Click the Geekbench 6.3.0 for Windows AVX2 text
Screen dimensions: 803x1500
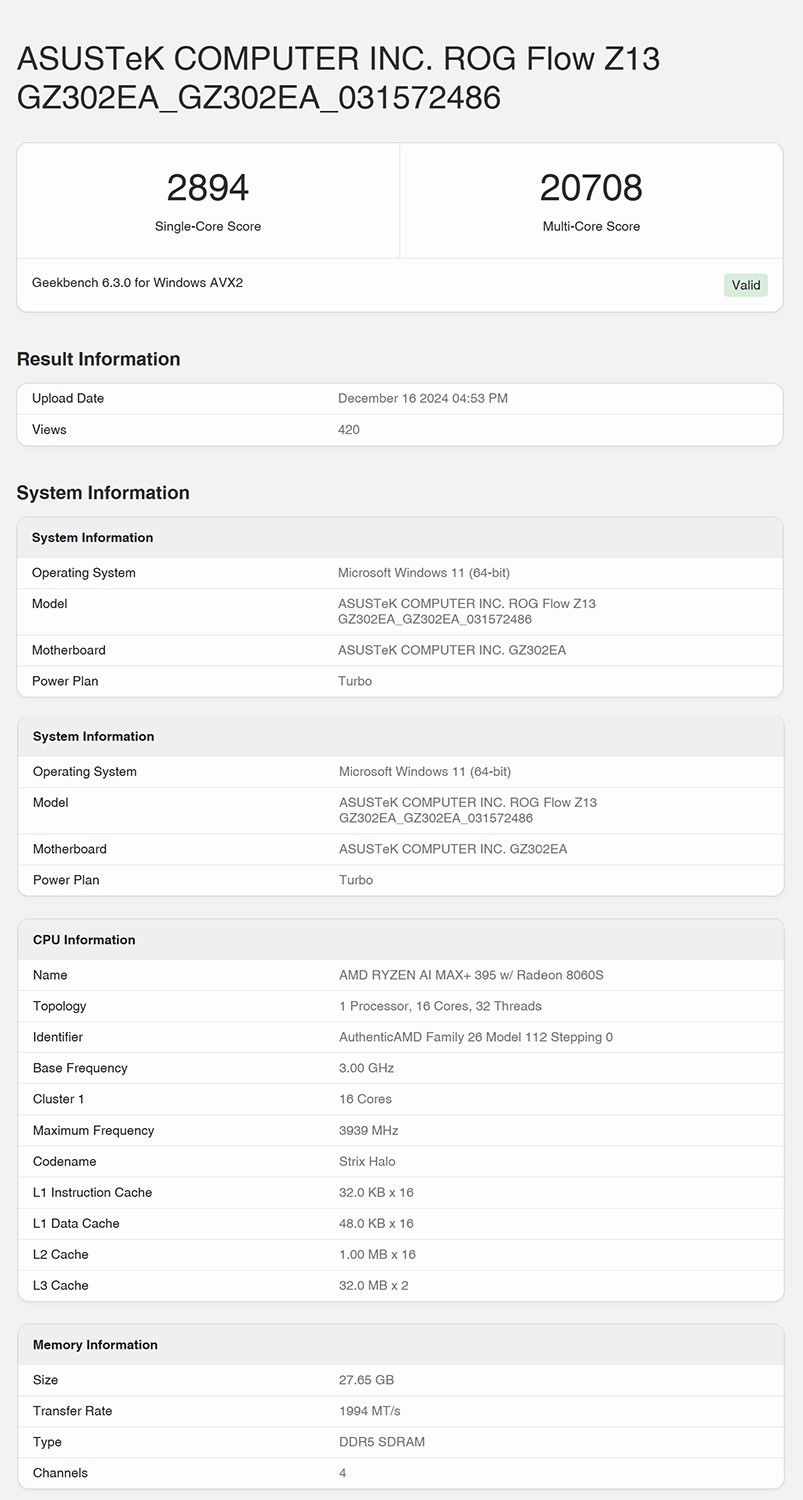point(137,283)
